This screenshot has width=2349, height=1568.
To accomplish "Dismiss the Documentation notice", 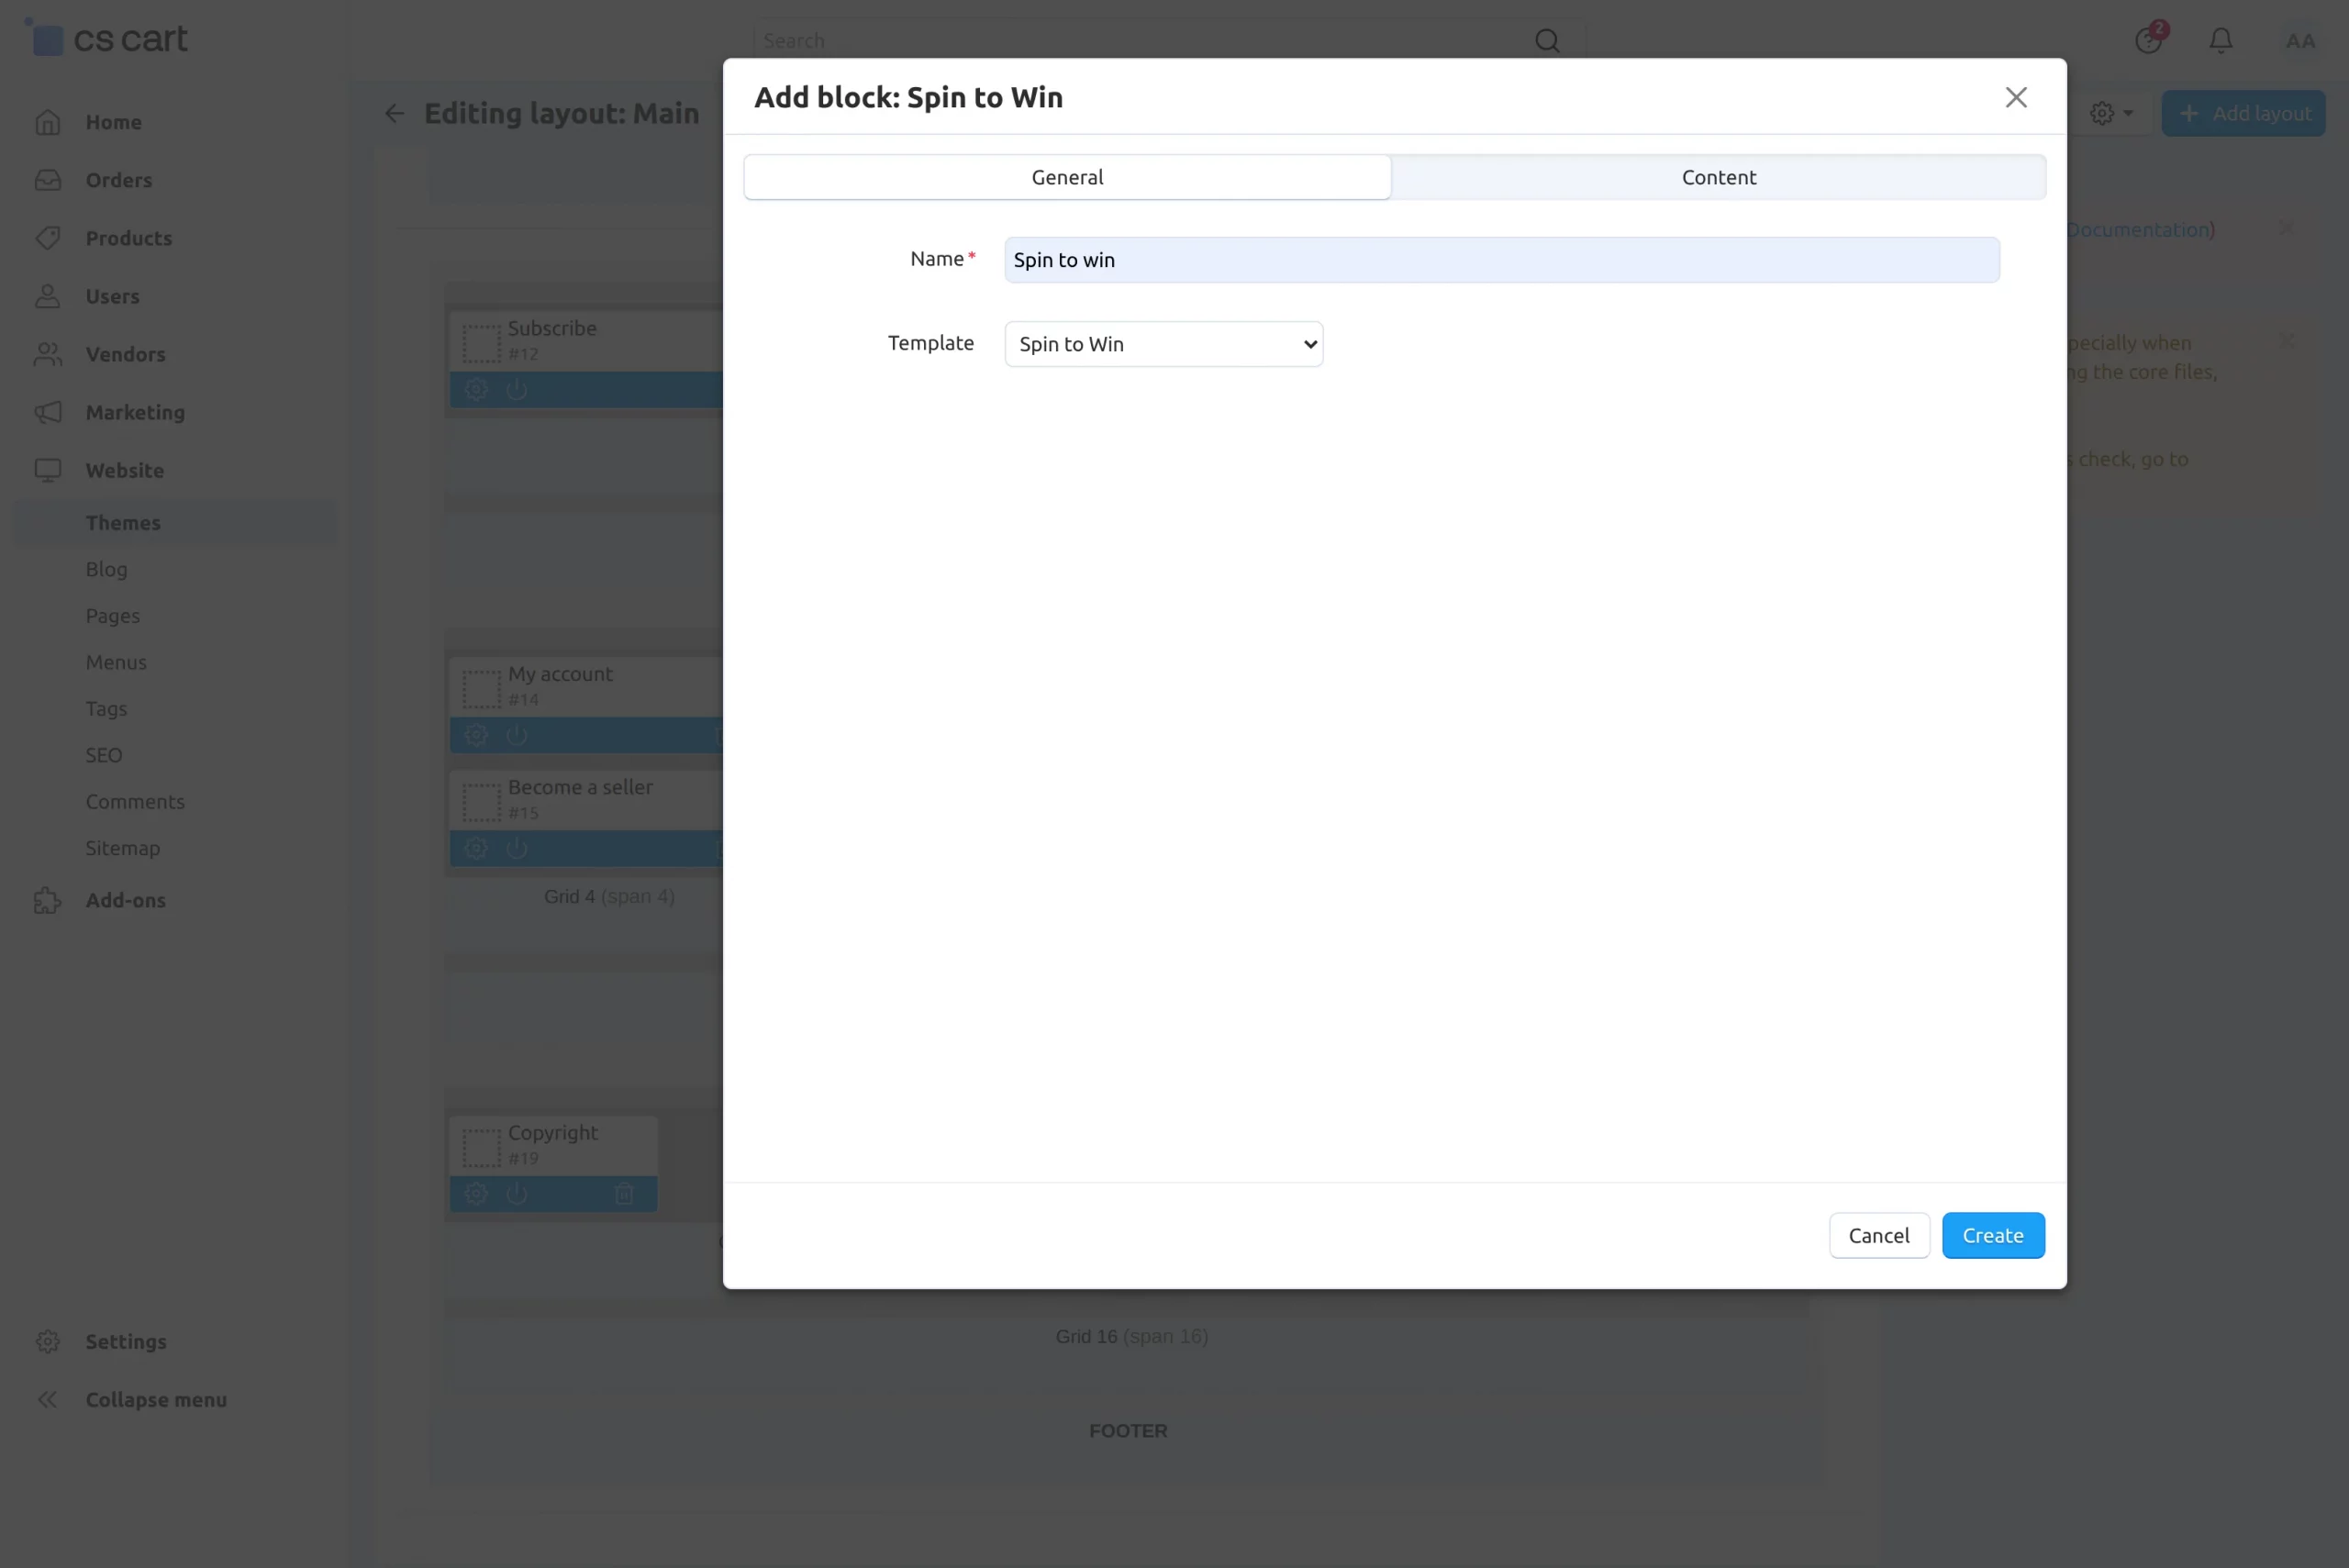I will 2285,228.
